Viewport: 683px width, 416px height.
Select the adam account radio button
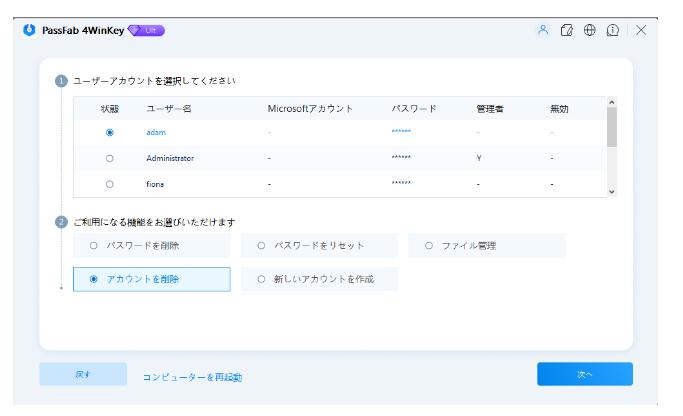coord(109,132)
